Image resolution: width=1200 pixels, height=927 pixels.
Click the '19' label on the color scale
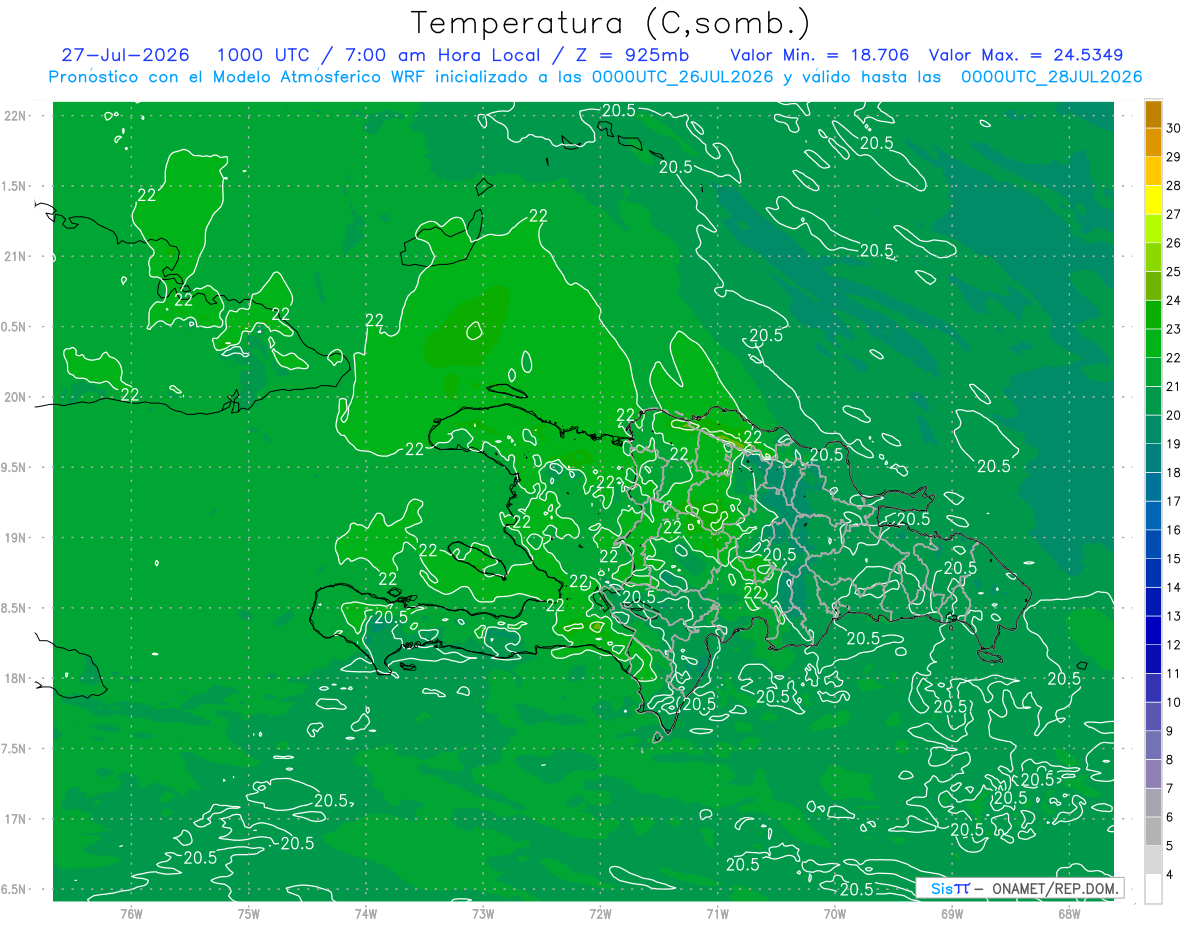click(1174, 444)
